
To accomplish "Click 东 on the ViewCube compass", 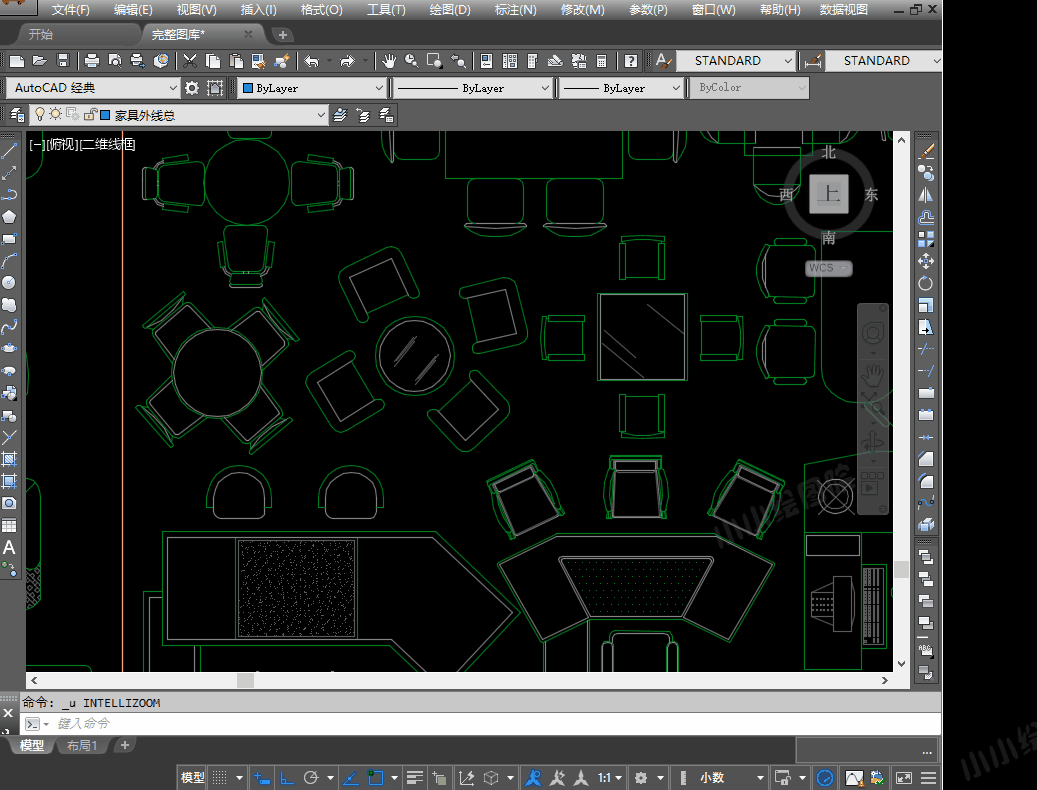I will coord(871,194).
